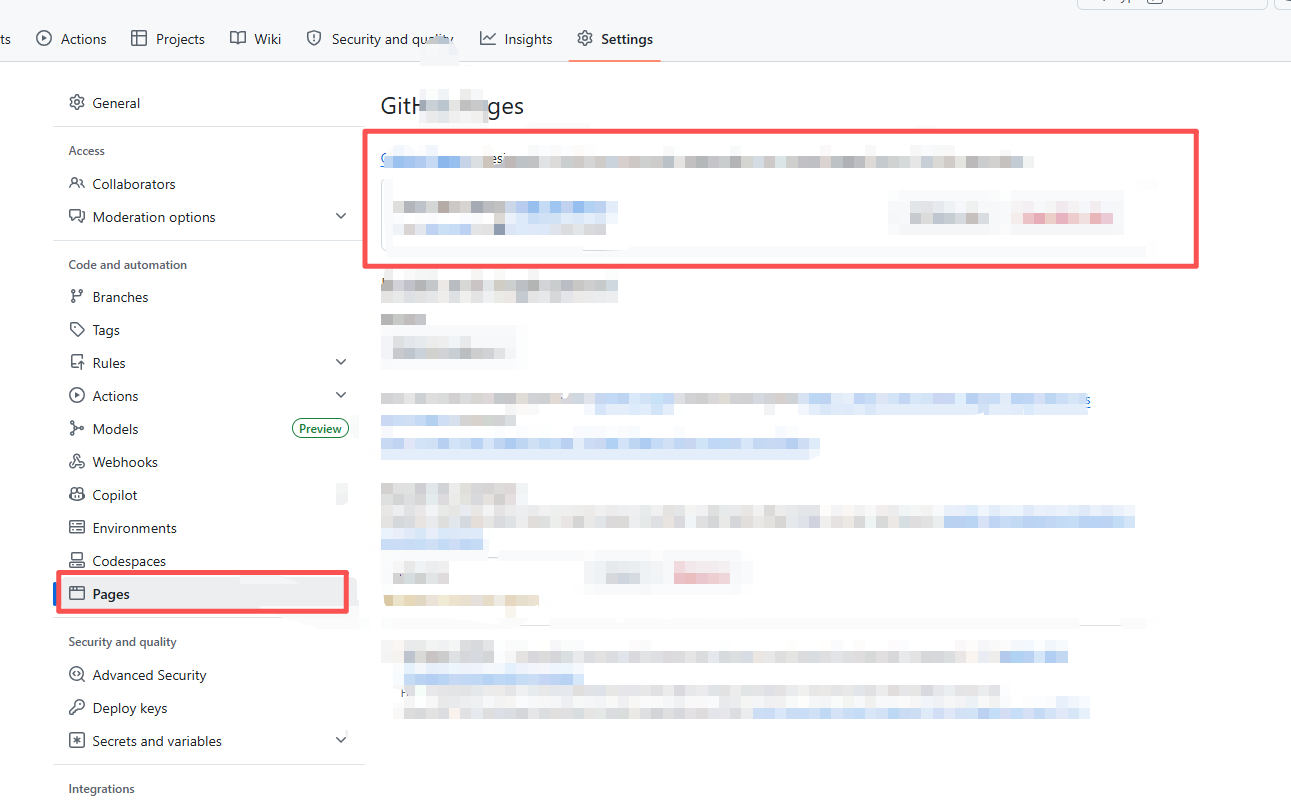This screenshot has width=1291, height=804.
Task: Open the Security and quality tab
Action: click(380, 39)
